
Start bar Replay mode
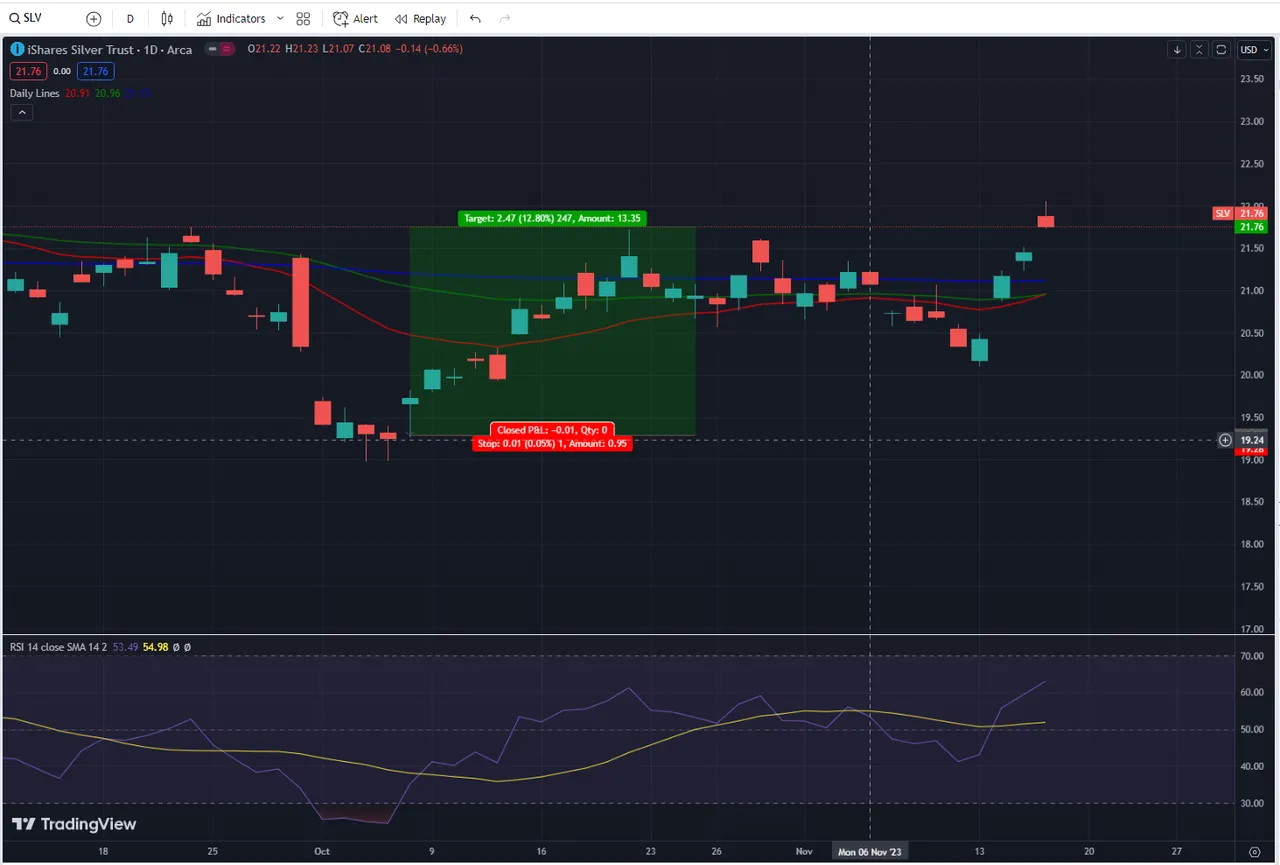click(x=420, y=18)
